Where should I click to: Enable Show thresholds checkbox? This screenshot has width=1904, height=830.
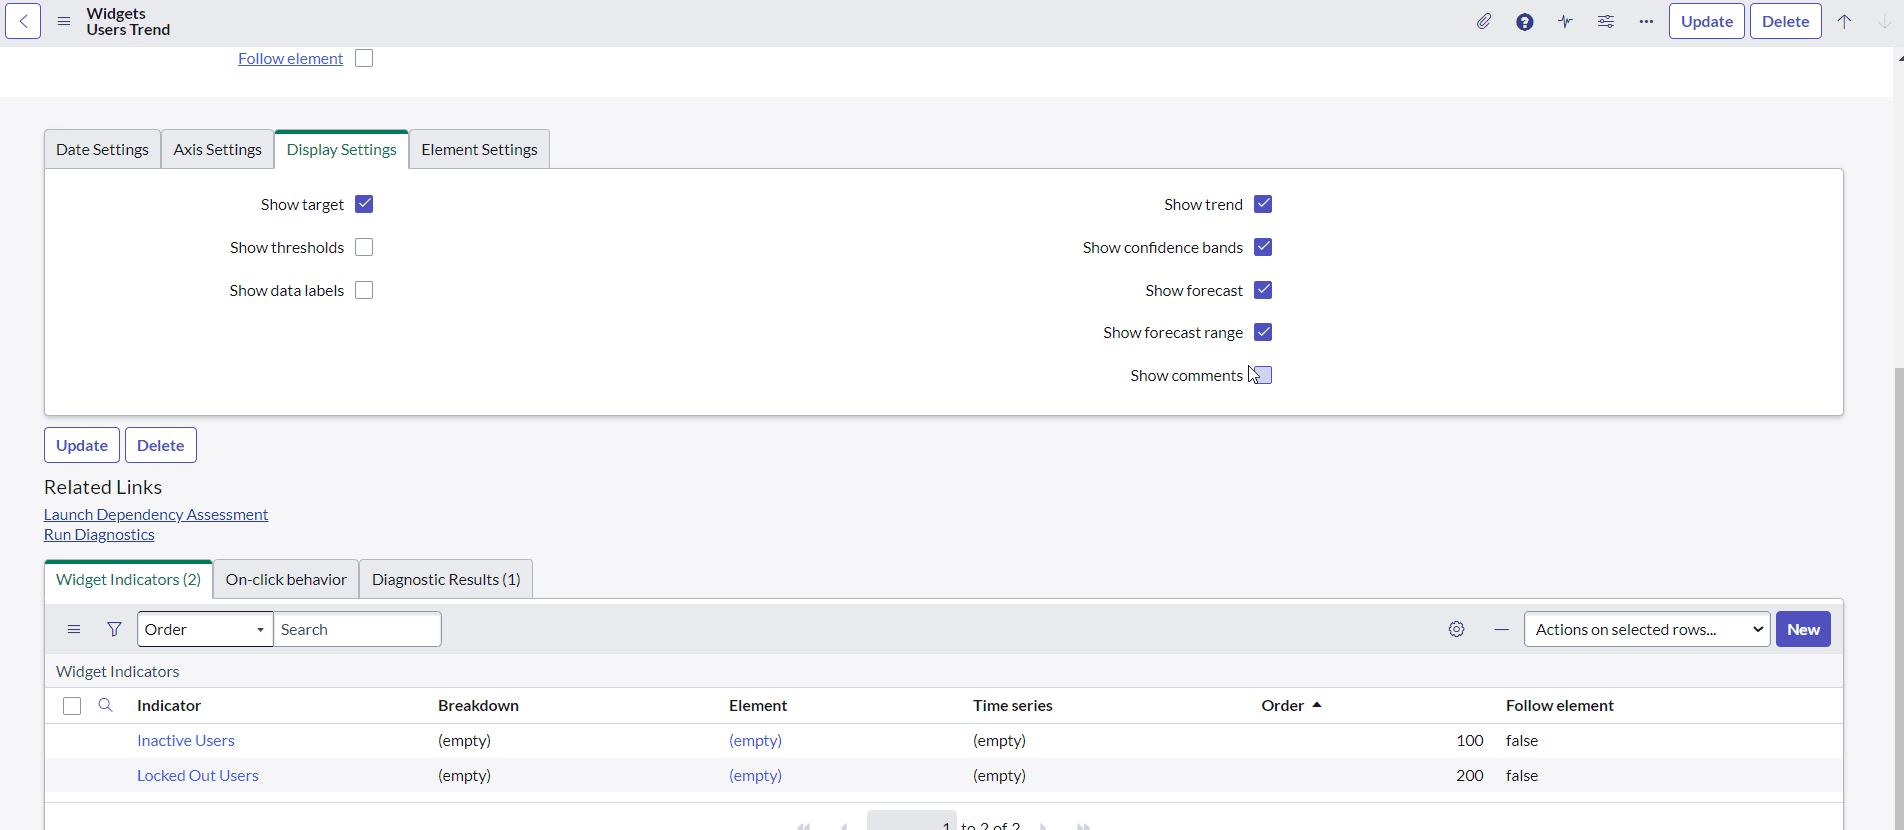click(x=364, y=247)
